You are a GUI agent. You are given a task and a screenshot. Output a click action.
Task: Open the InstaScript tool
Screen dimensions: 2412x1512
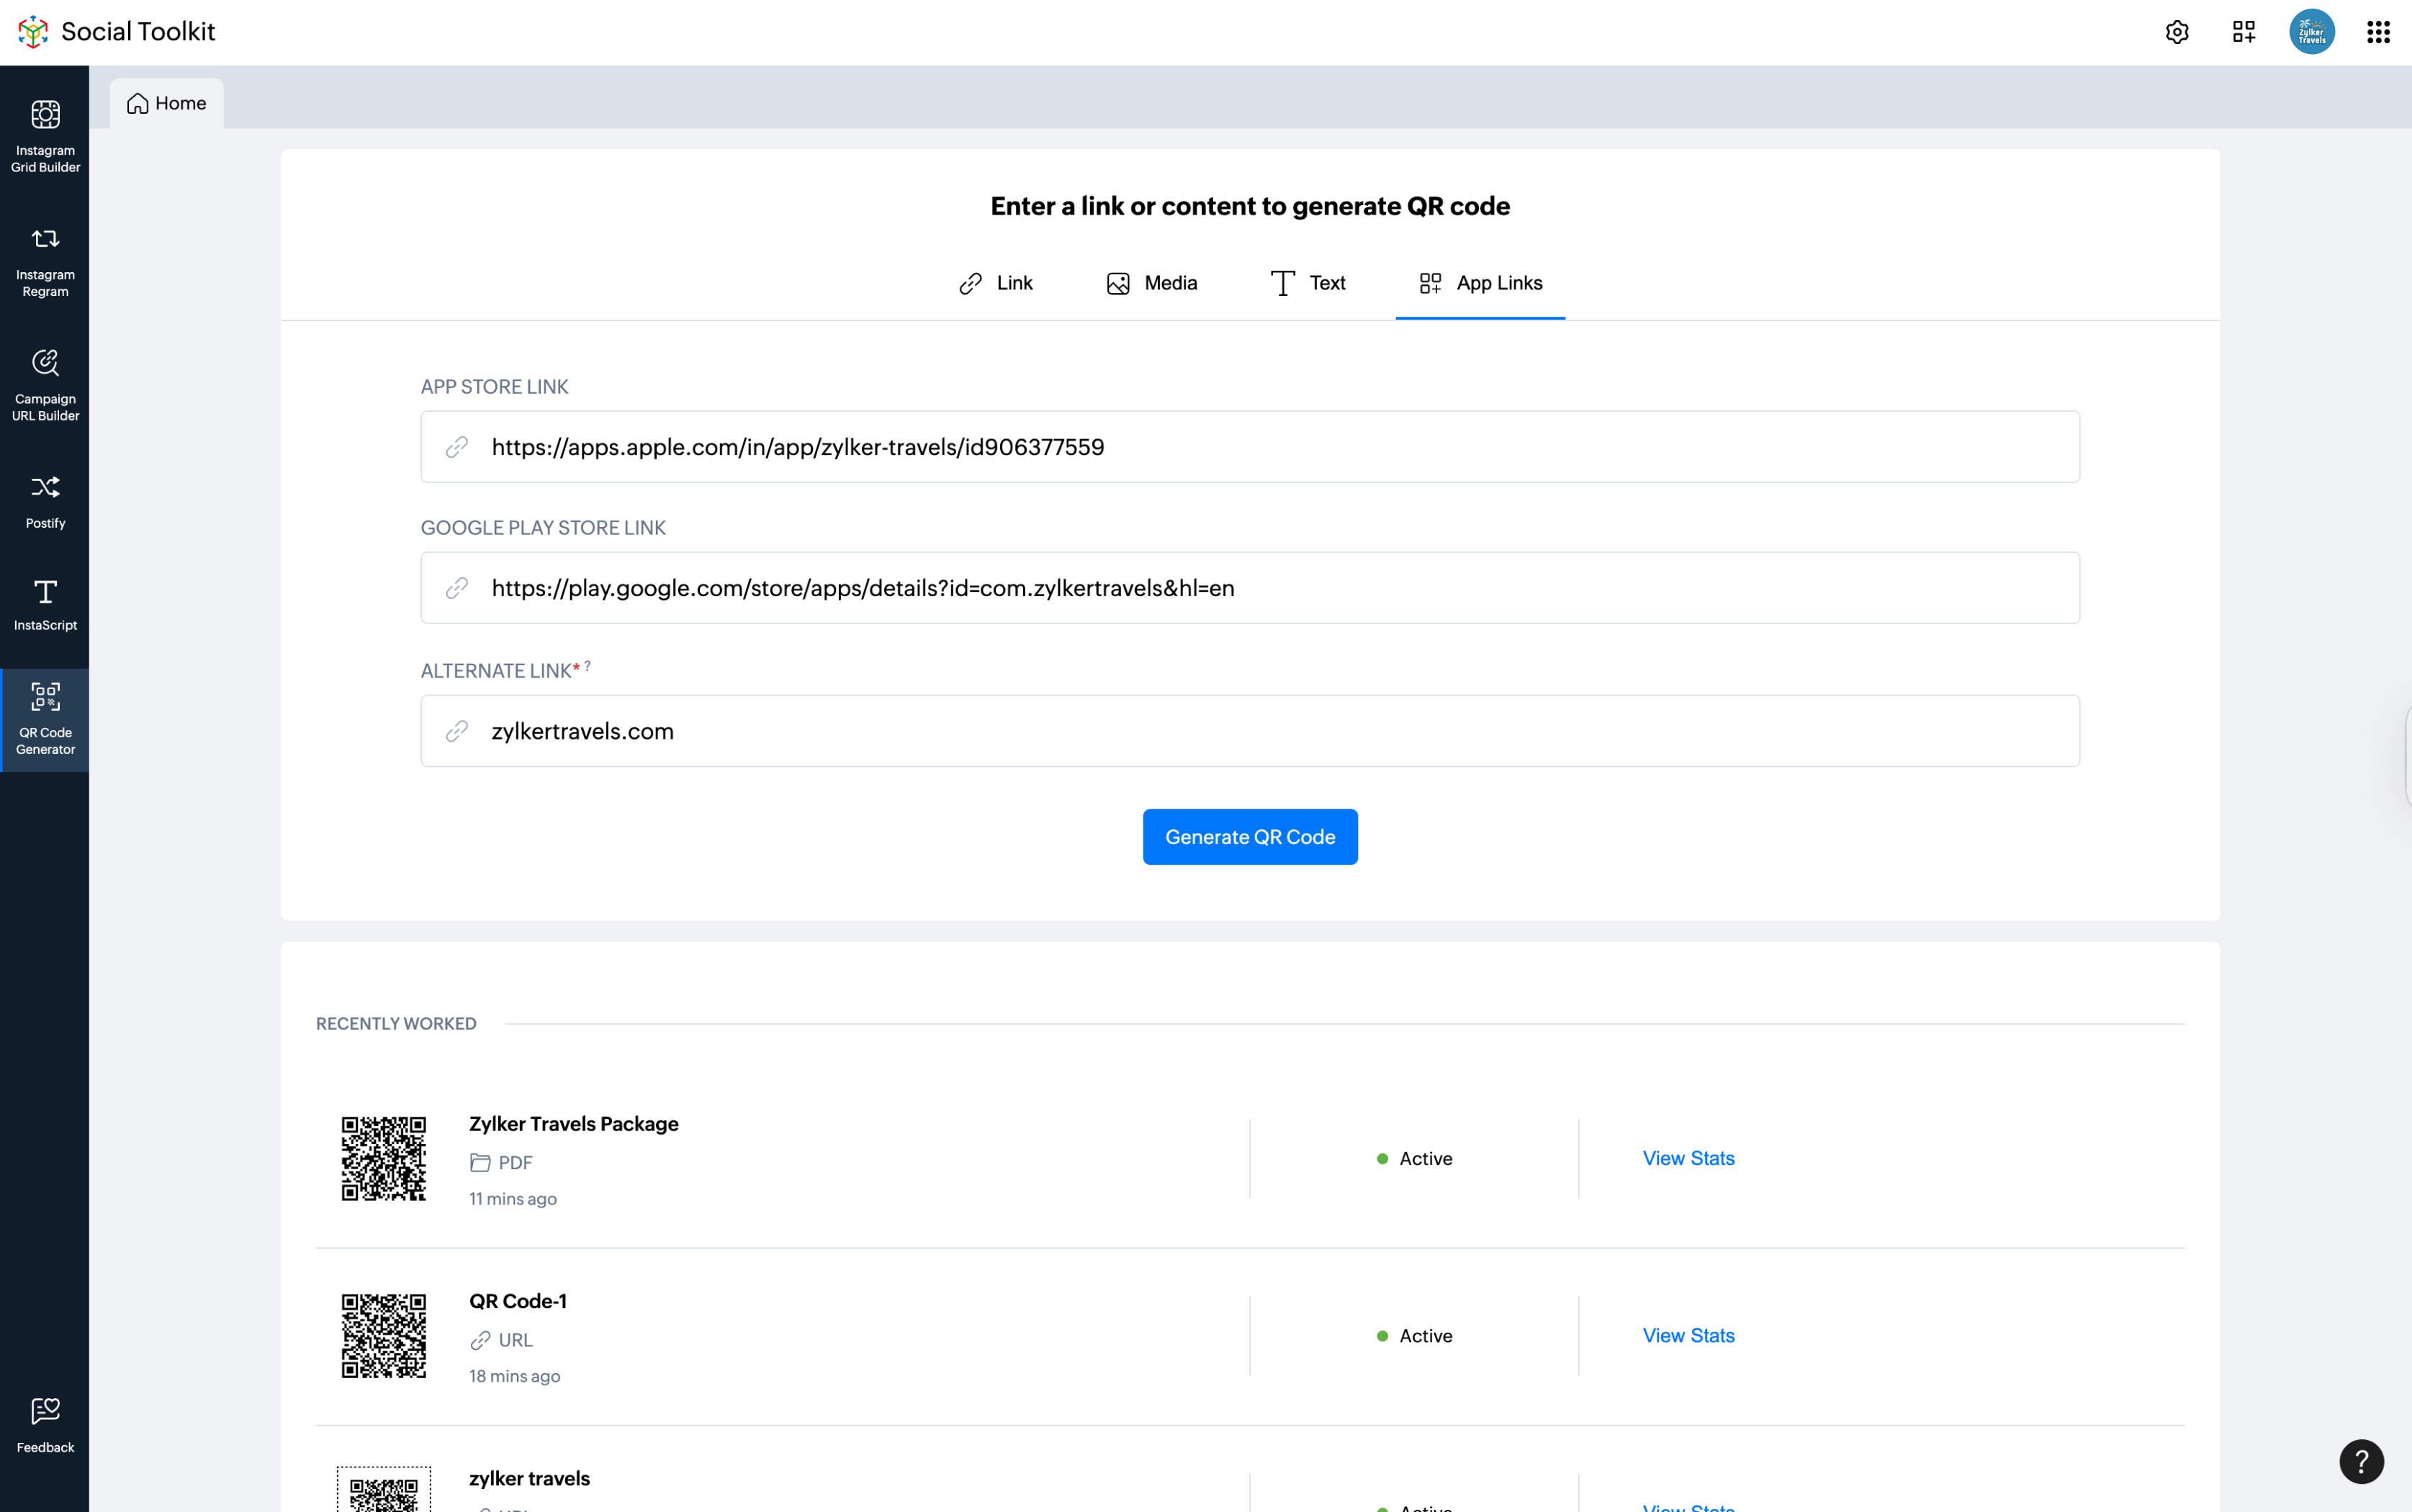pyautogui.click(x=45, y=604)
